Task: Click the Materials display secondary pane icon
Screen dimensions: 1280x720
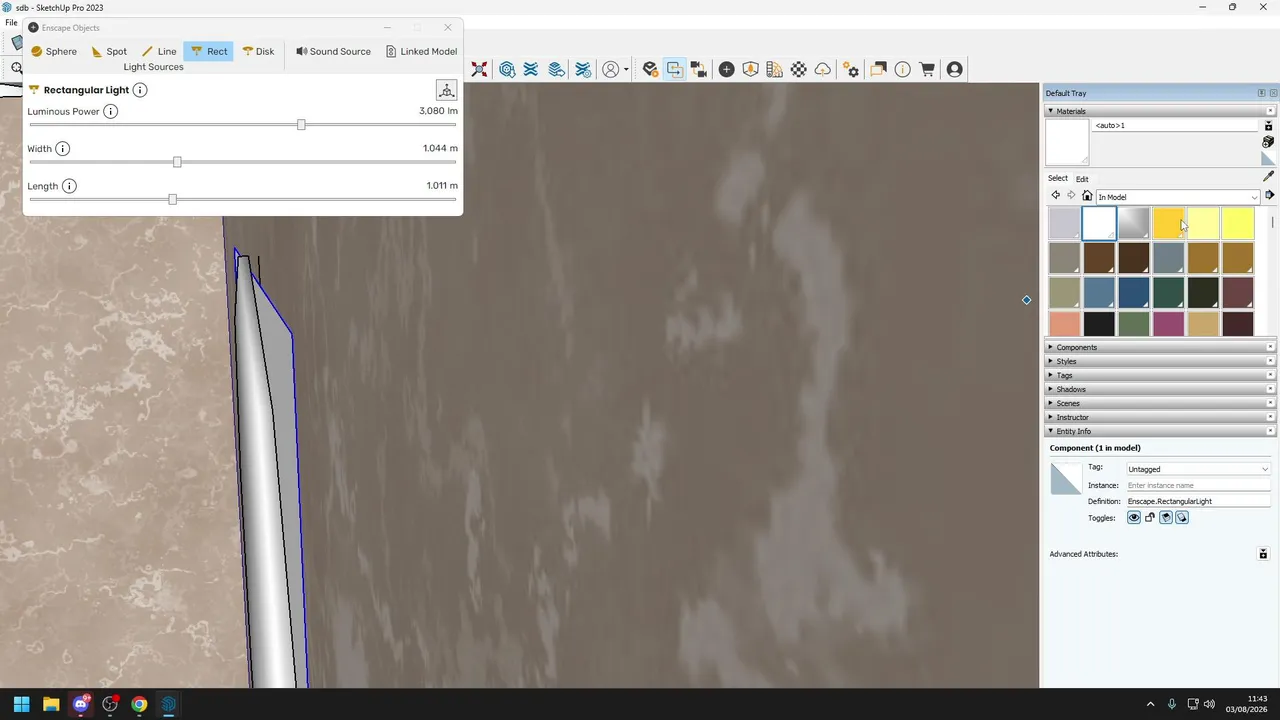Action: [1268, 126]
